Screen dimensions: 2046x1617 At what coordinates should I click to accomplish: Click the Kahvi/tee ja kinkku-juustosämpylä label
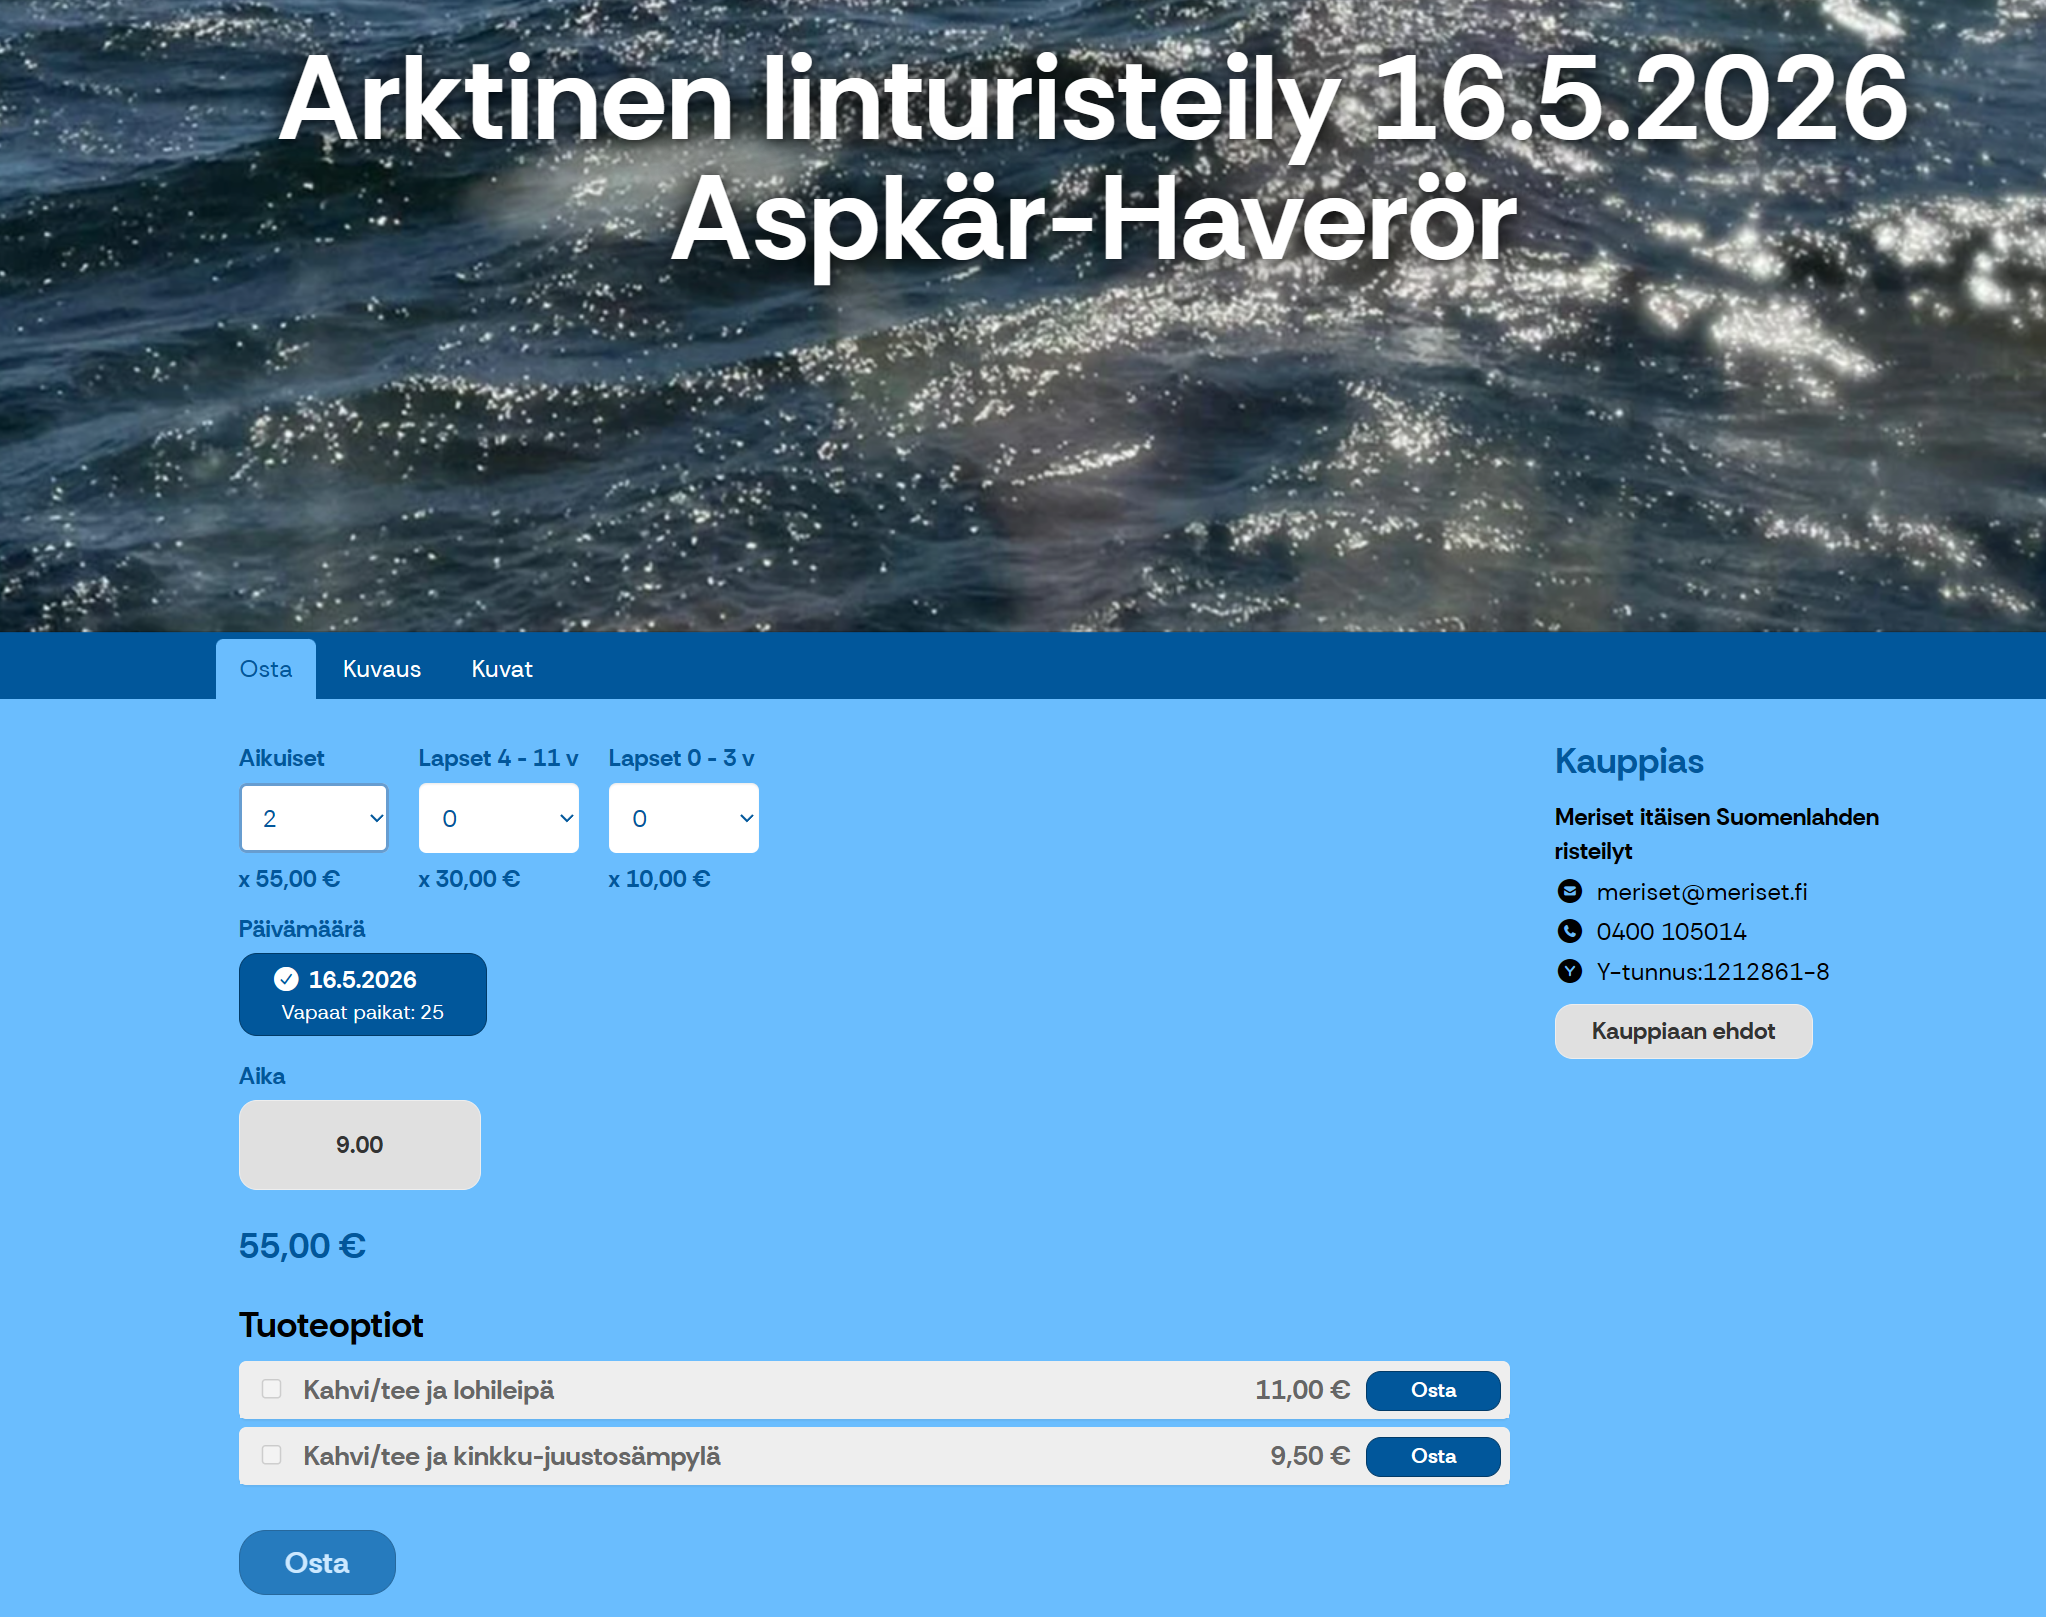pos(512,1456)
